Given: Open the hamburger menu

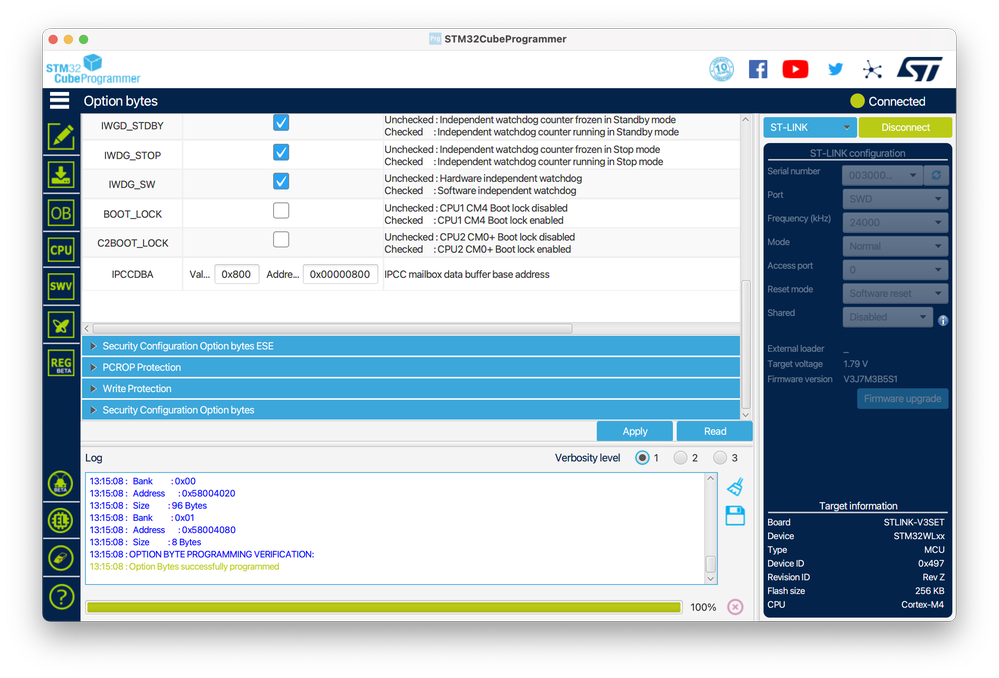Looking at the screenshot, I should click(59, 101).
